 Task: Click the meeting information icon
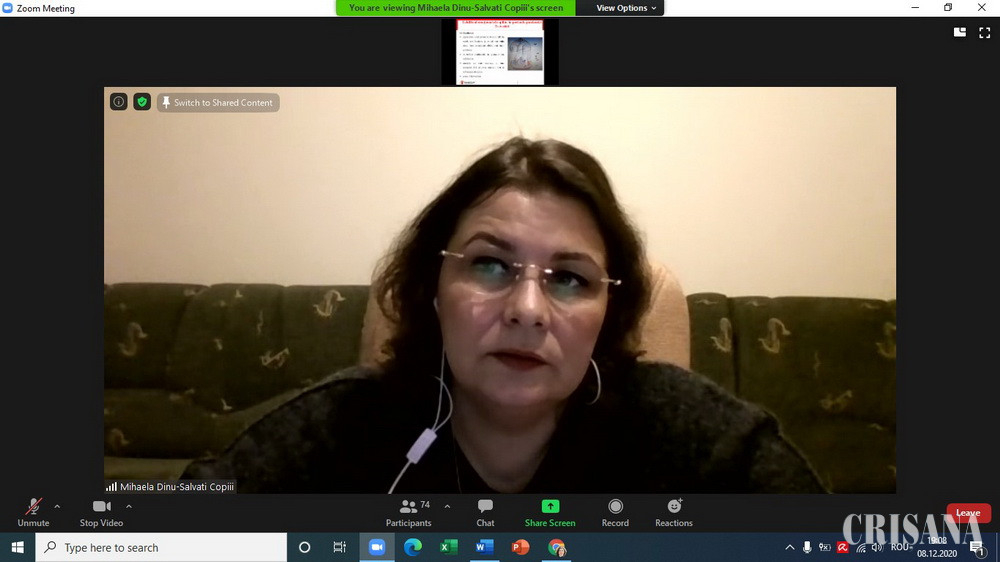(x=118, y=102)
